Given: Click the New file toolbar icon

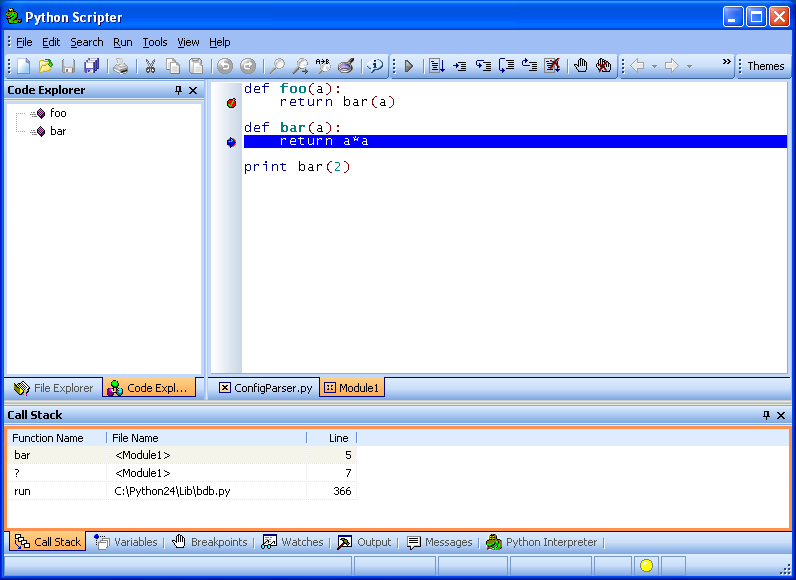Looking at the screenshot, I should (x=23, y=66).
